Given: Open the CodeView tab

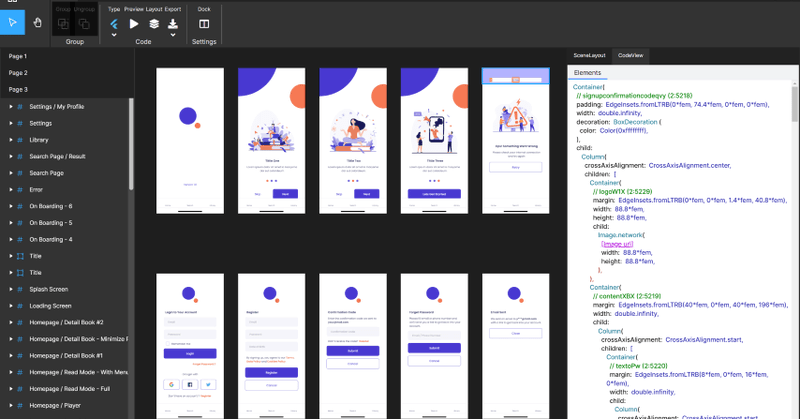Looking at the screenshot, I should pos(631,56).
